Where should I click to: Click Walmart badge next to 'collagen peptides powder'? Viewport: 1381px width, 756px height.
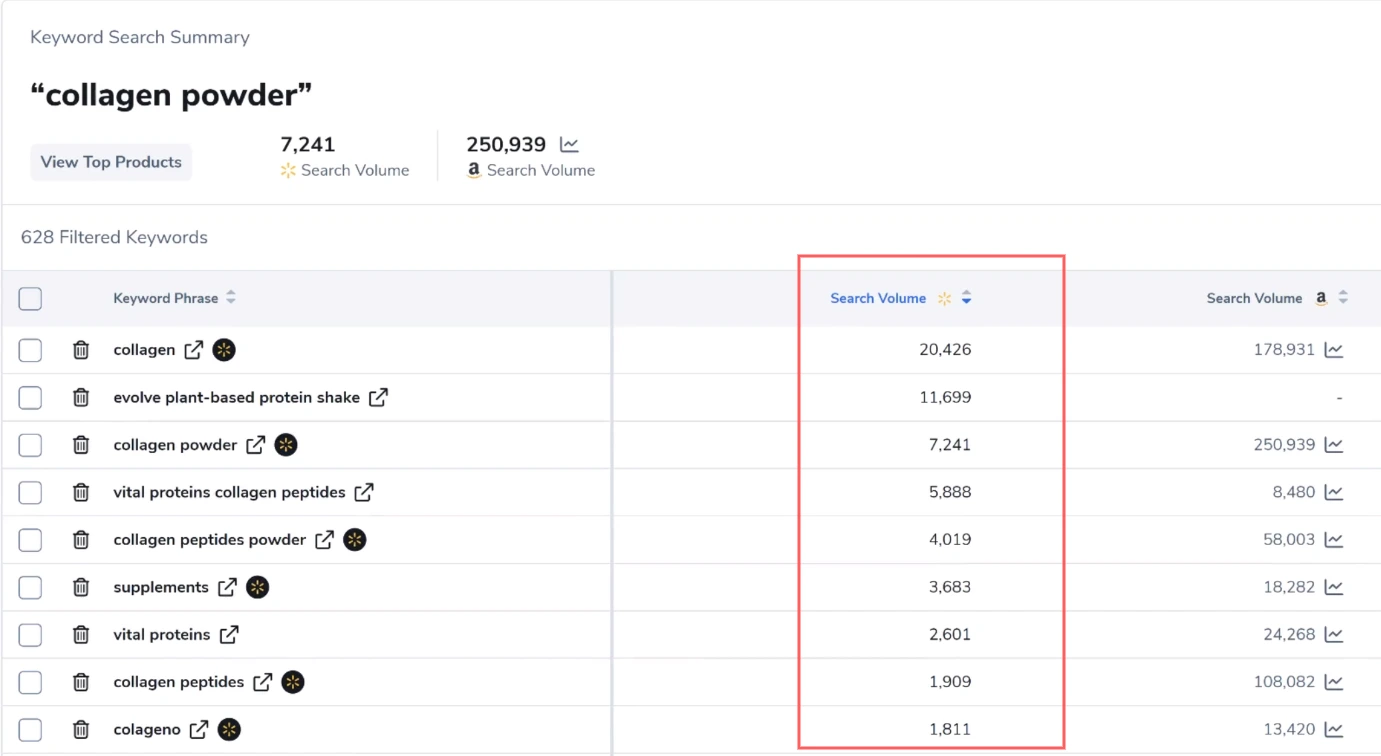coord(355,540)
